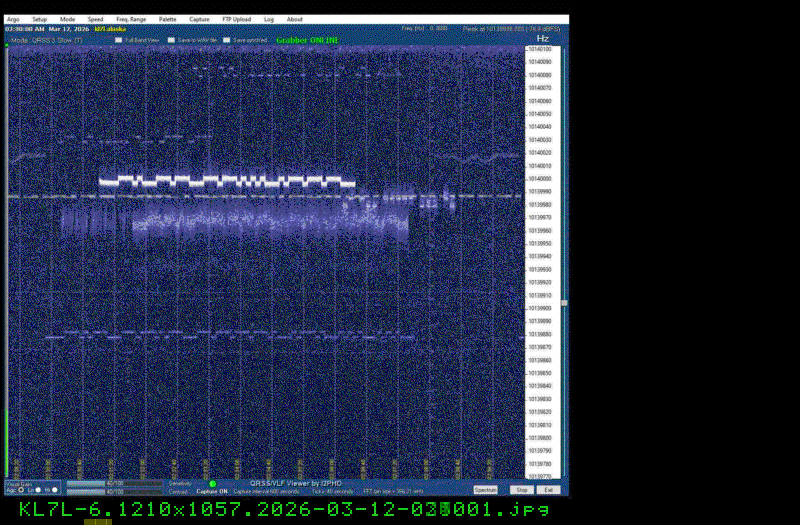
Task: Adjust the Contrast slider bar
Action: (x=114, y=491)
